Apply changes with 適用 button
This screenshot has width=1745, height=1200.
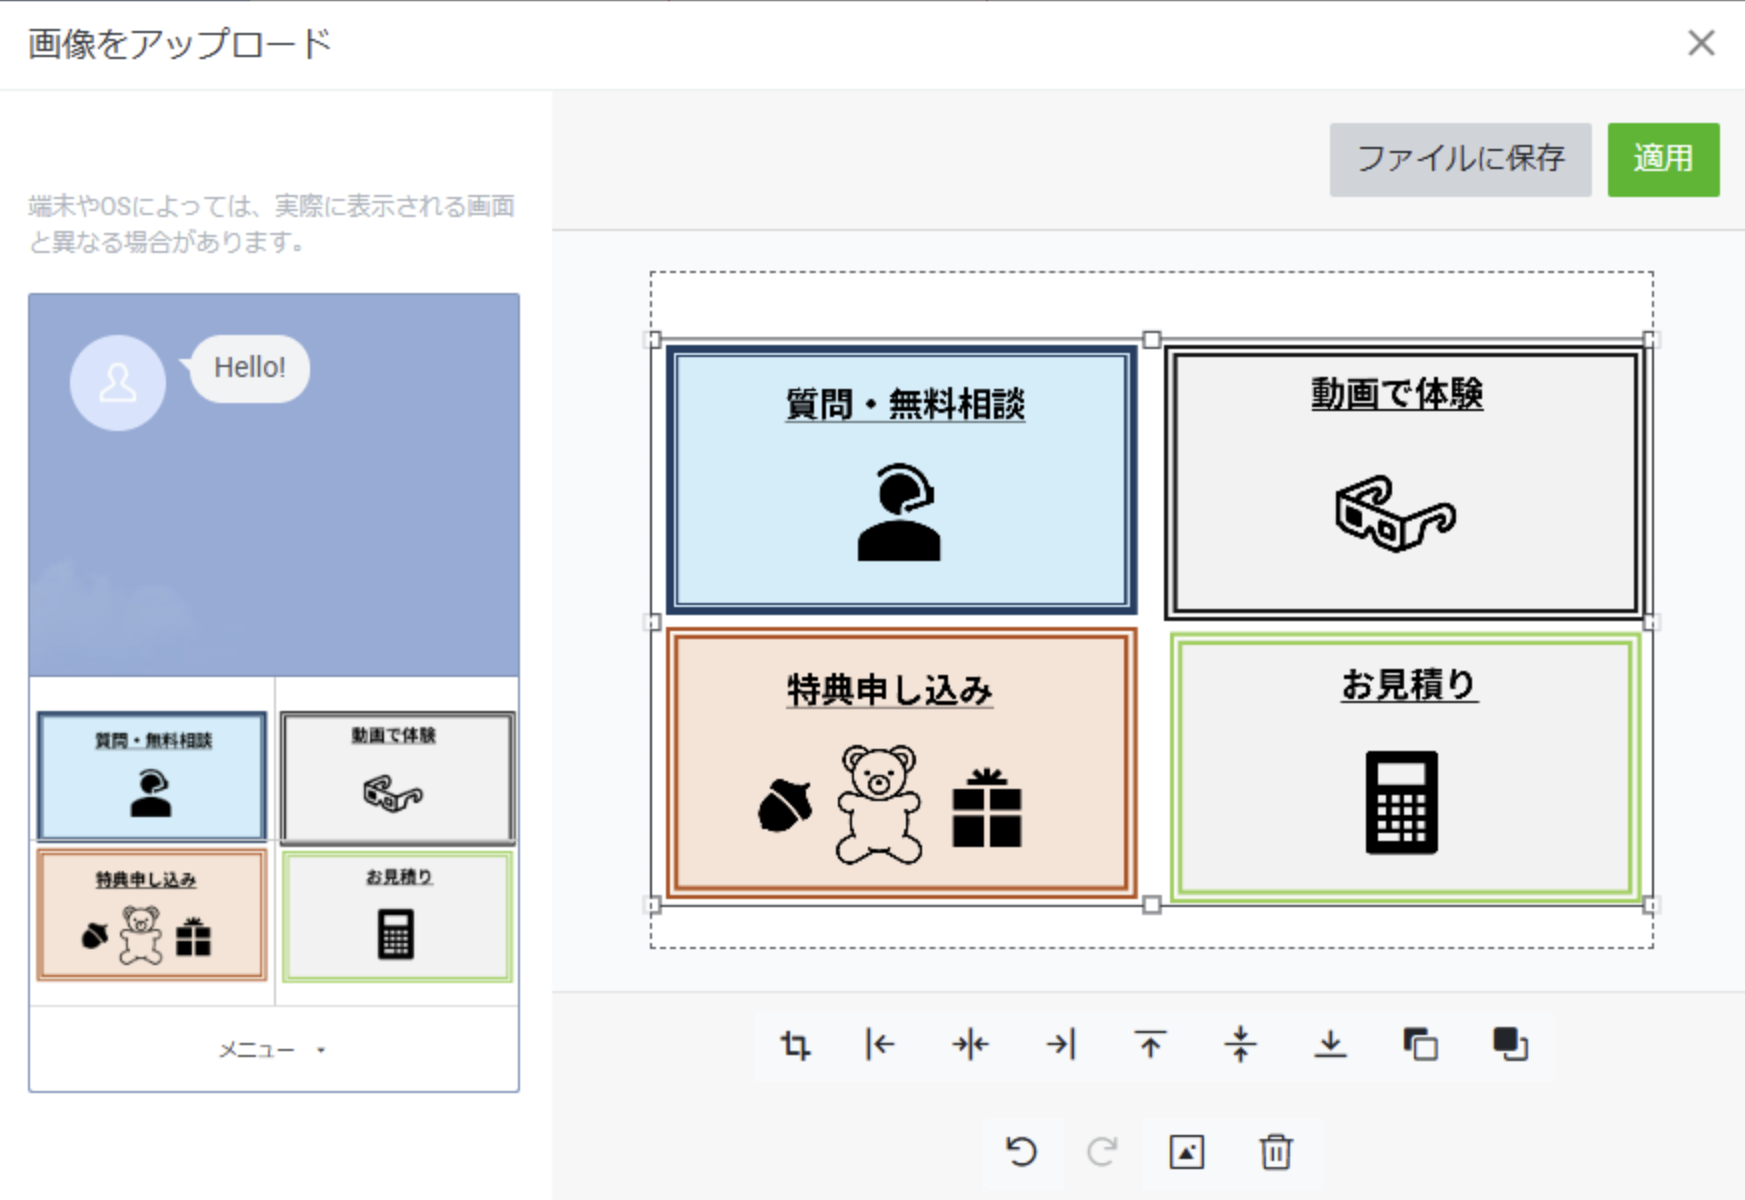pos(1664,159)
